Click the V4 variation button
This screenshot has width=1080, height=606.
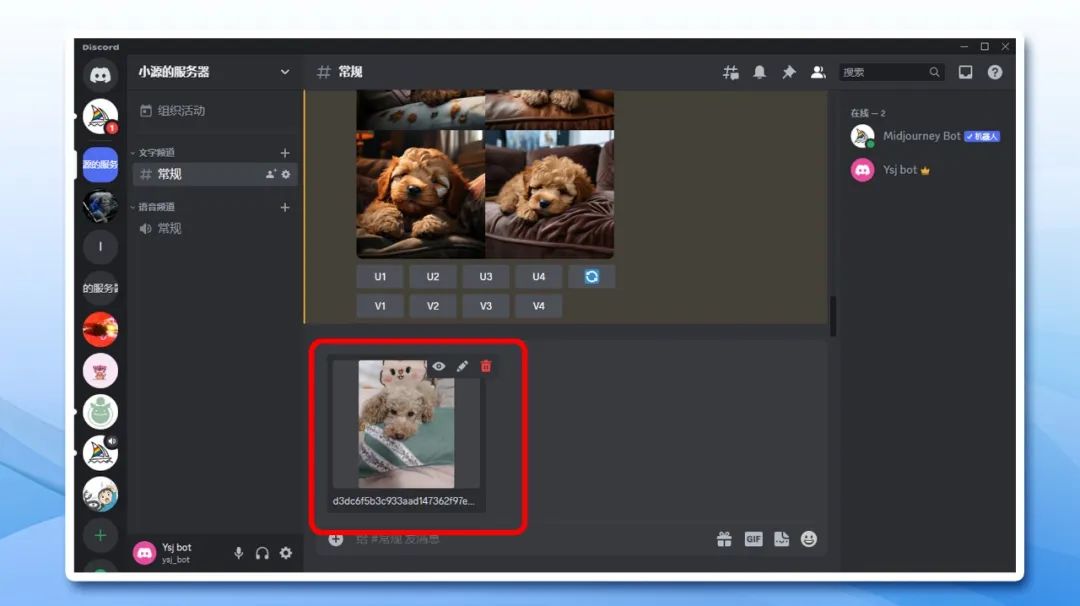click(539, 306)
